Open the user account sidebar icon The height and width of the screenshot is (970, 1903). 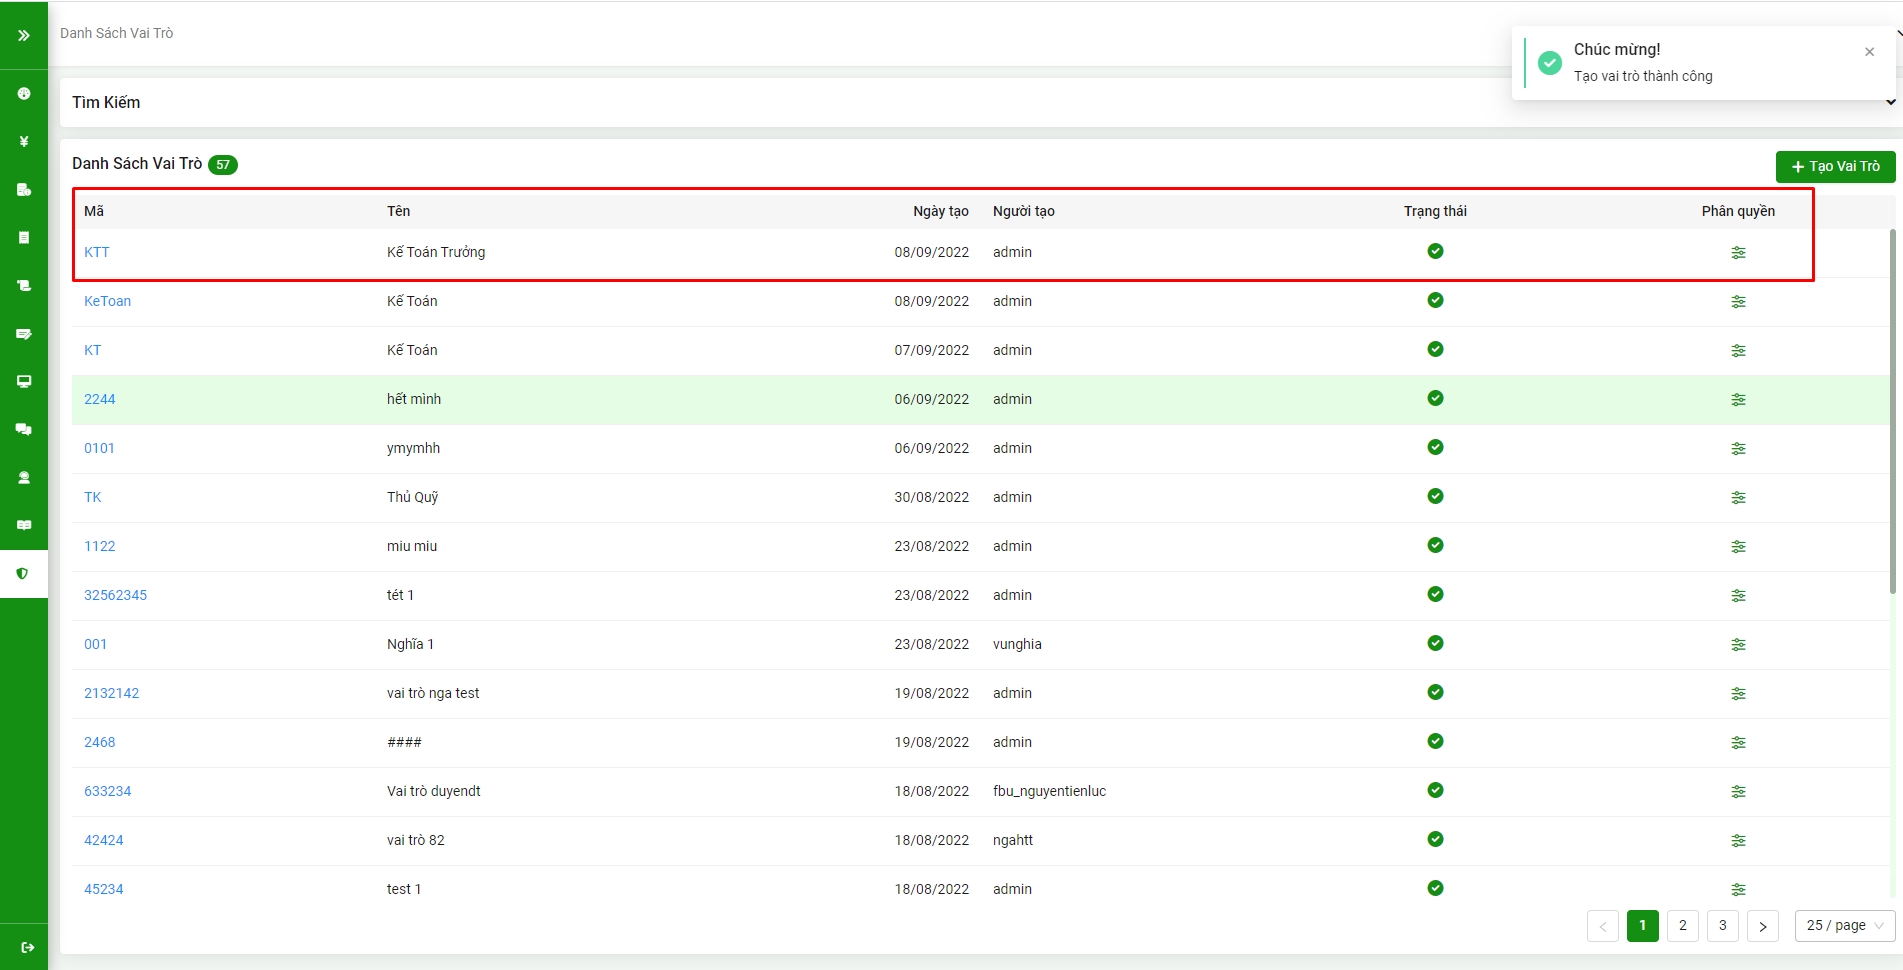[24, 477]
